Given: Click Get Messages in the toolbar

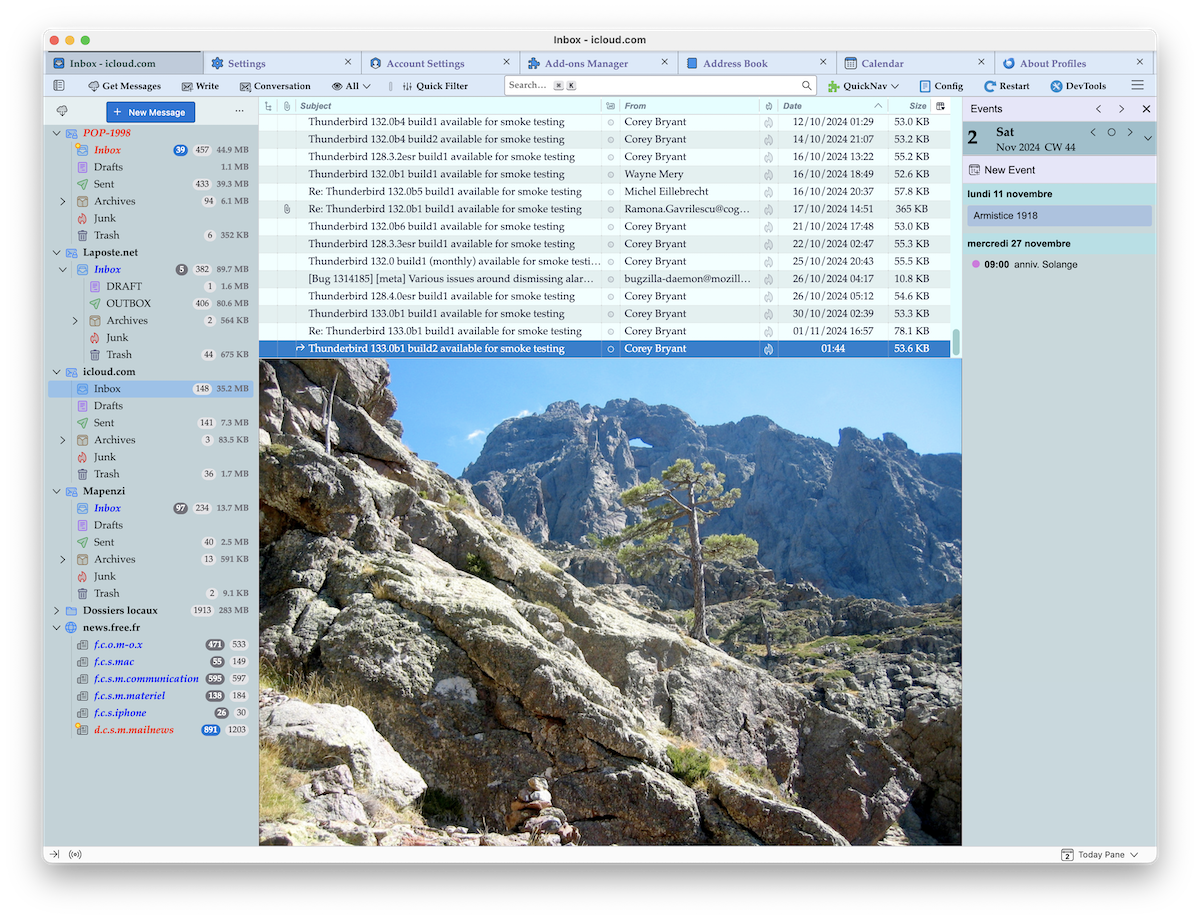Looking at the screenshot, I should [124, 86].
